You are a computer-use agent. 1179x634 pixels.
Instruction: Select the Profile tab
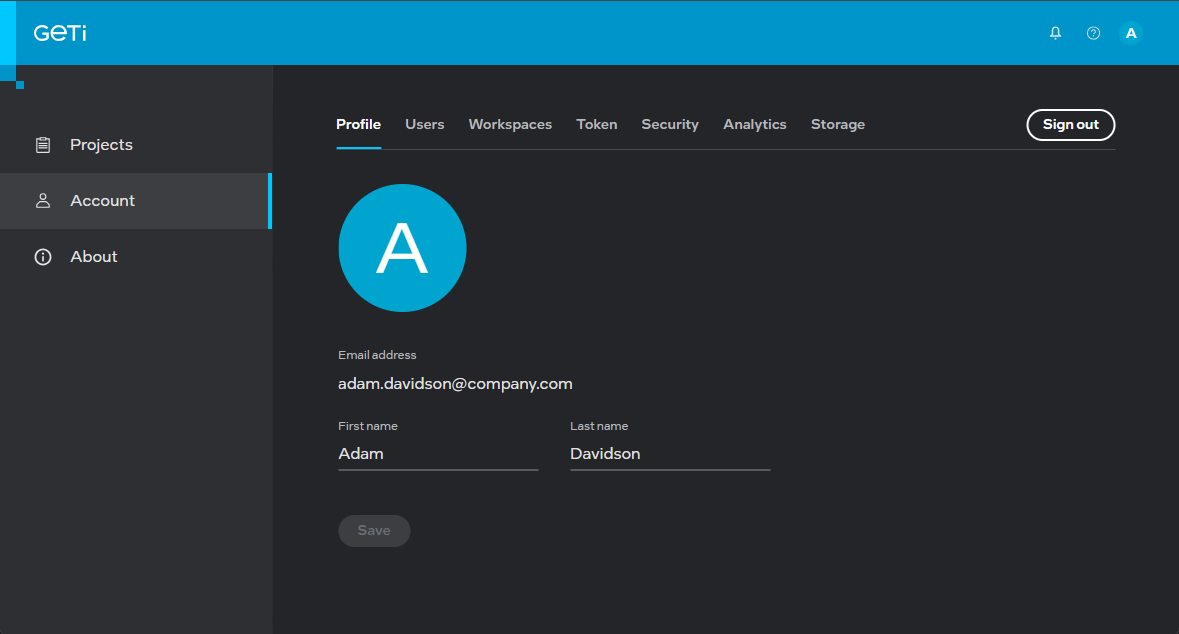358,124
